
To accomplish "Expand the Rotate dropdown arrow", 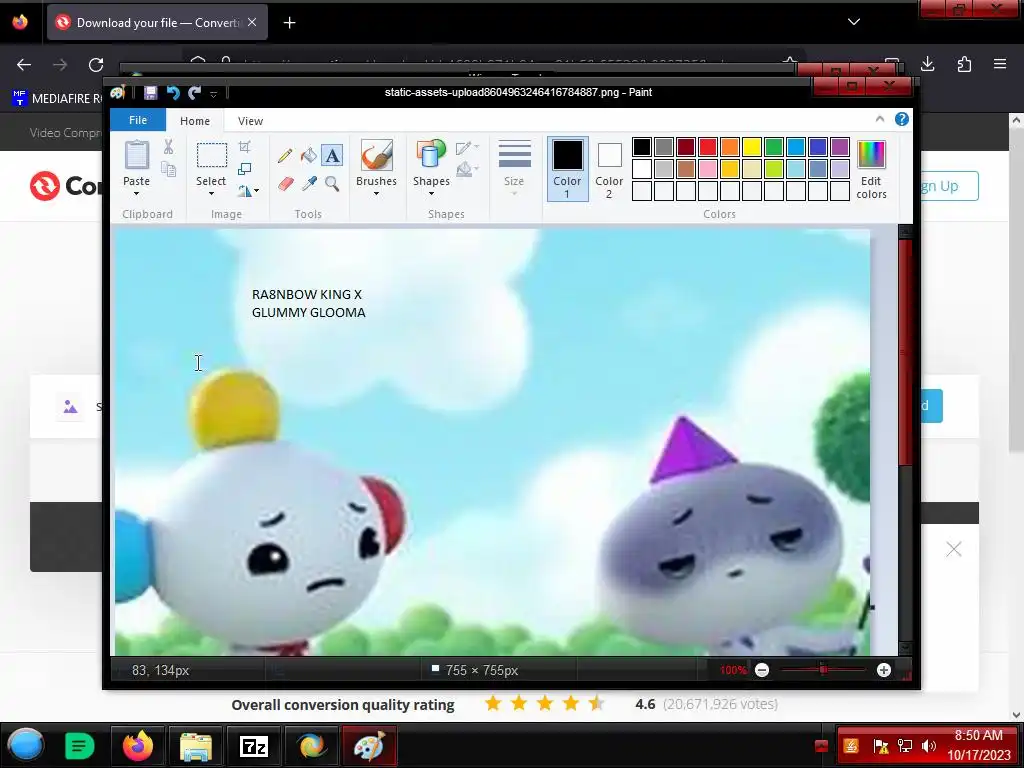I will pos(256,191).
